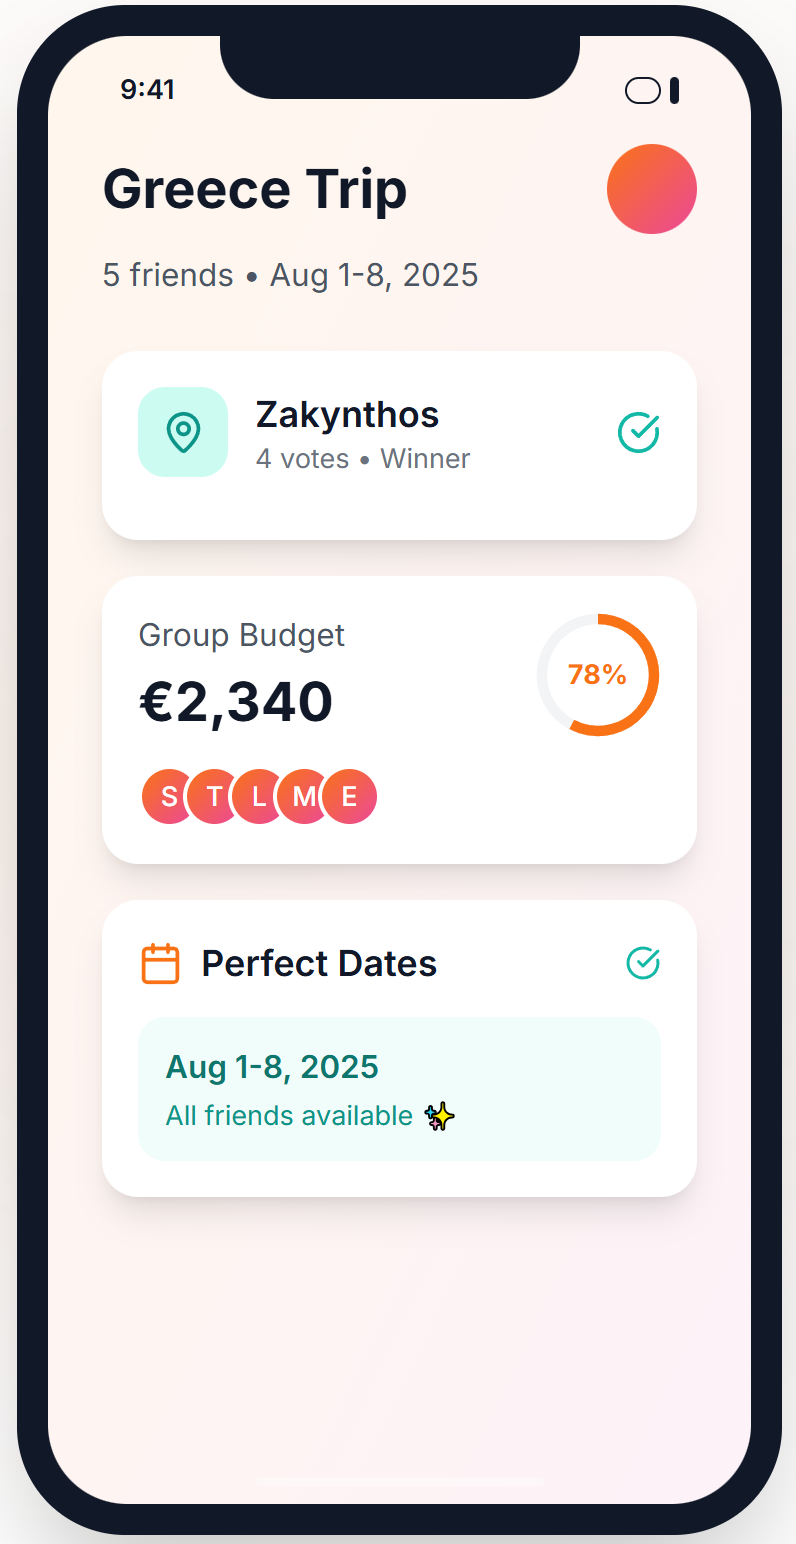The image size is (796, 1544).
Task: Tap the location pin icon beside Zakynthos
Action: [183, 432]
